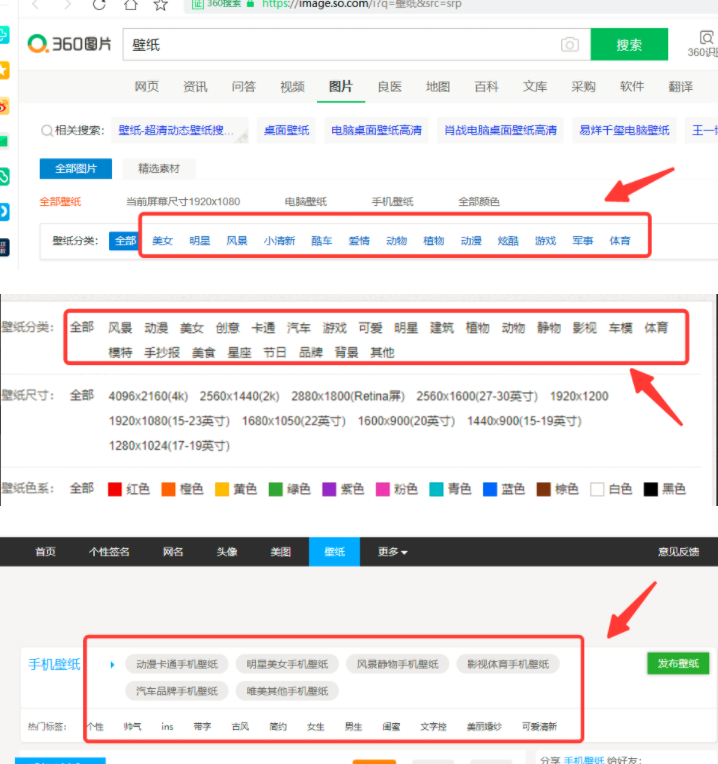Click the browser home icon
Image resolution: width=718 pixels, height=764 pixels.
131,5
